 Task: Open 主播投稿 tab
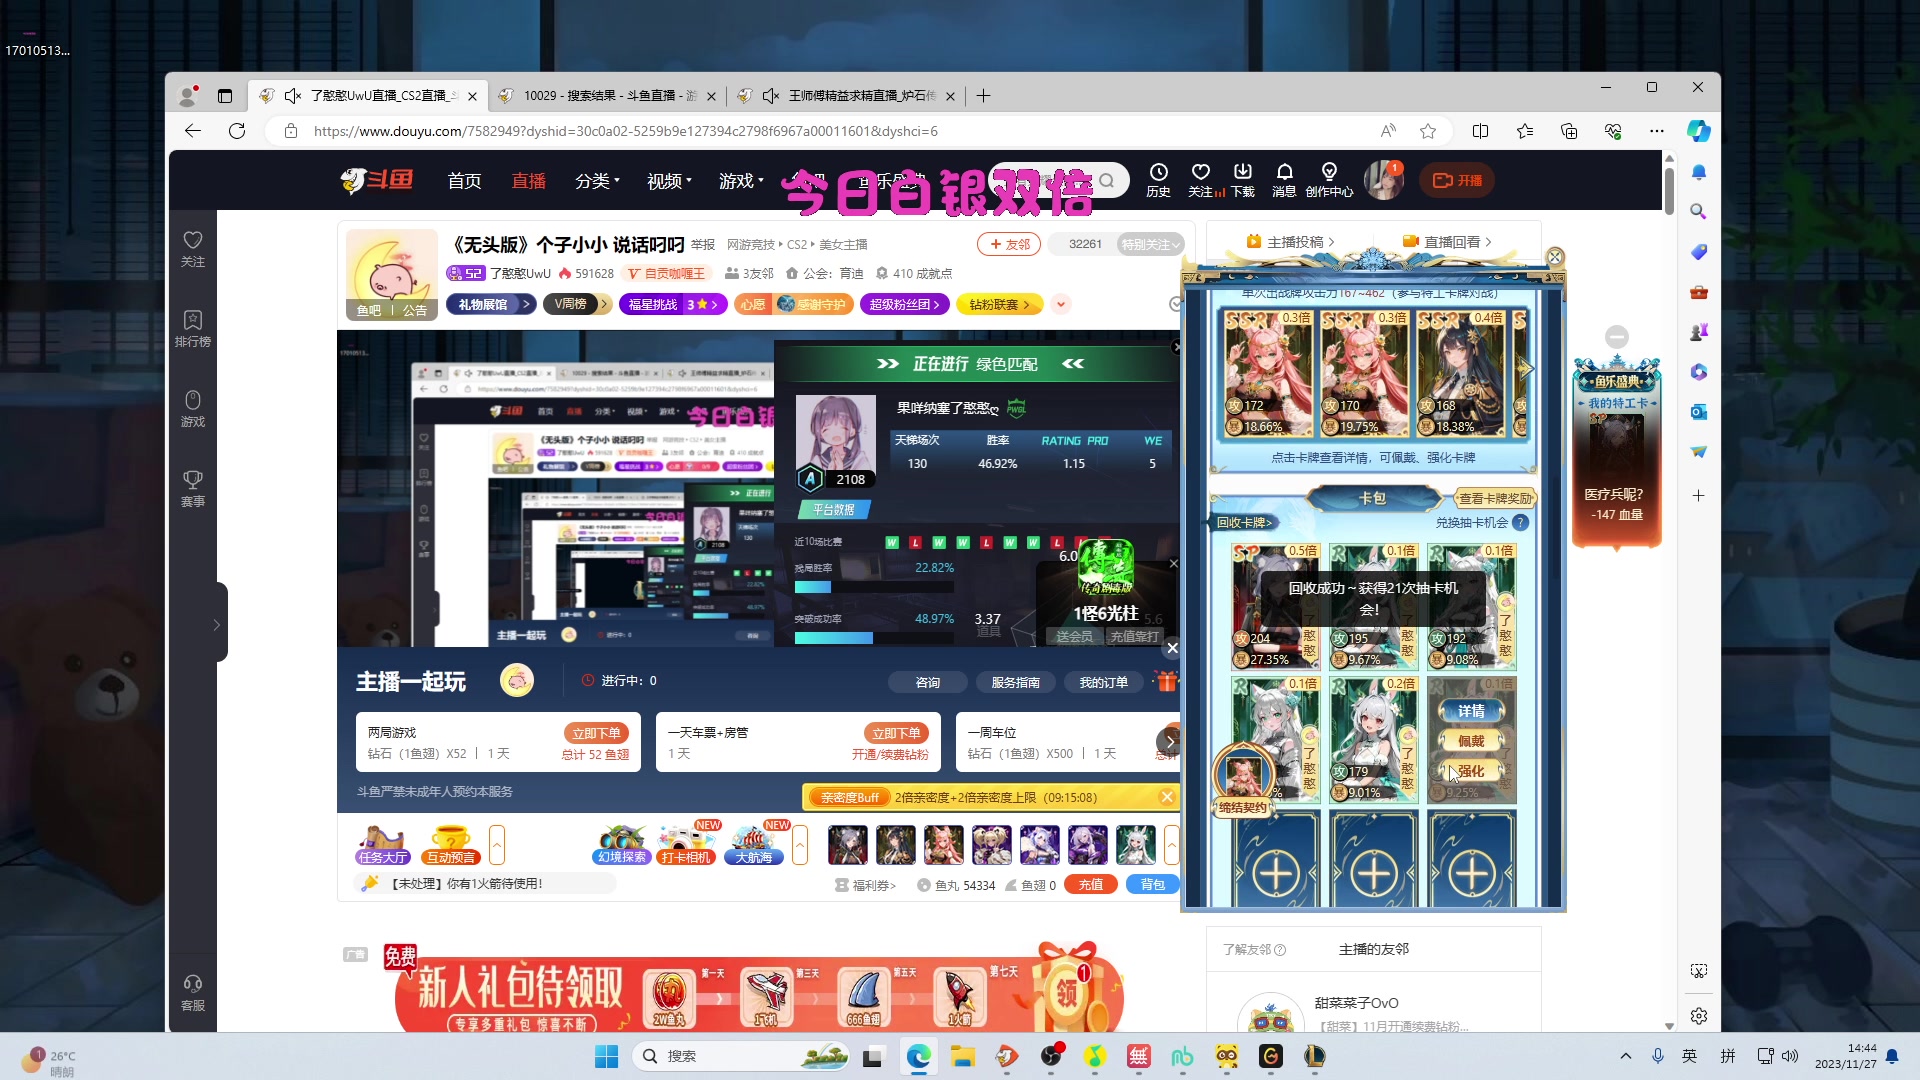point(1290,242)
